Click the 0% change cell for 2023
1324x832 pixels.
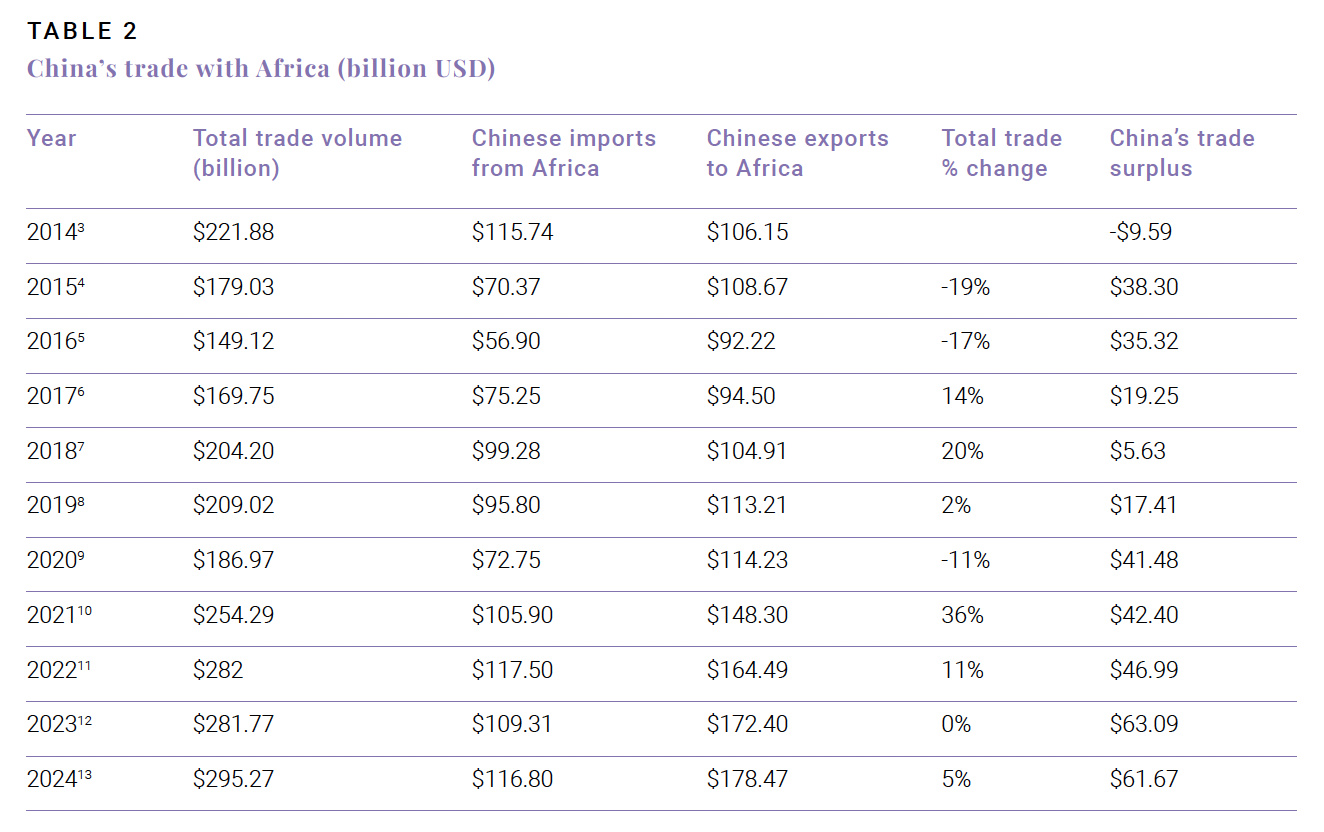click(956, 724)
